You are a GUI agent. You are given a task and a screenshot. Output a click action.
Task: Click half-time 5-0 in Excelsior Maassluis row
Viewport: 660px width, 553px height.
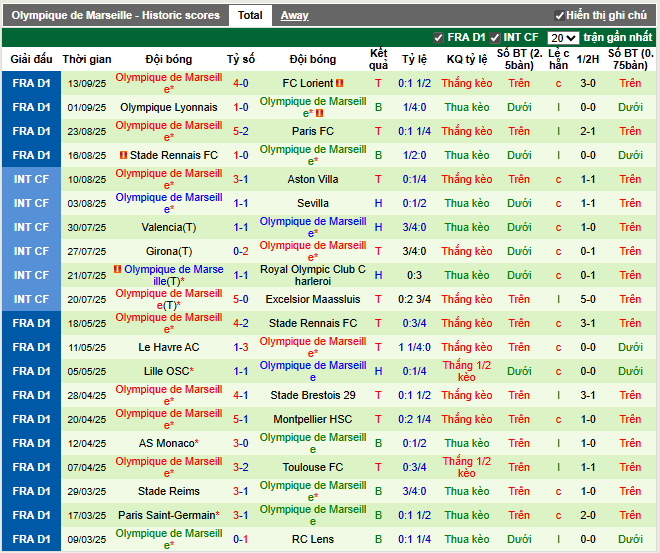588,299
